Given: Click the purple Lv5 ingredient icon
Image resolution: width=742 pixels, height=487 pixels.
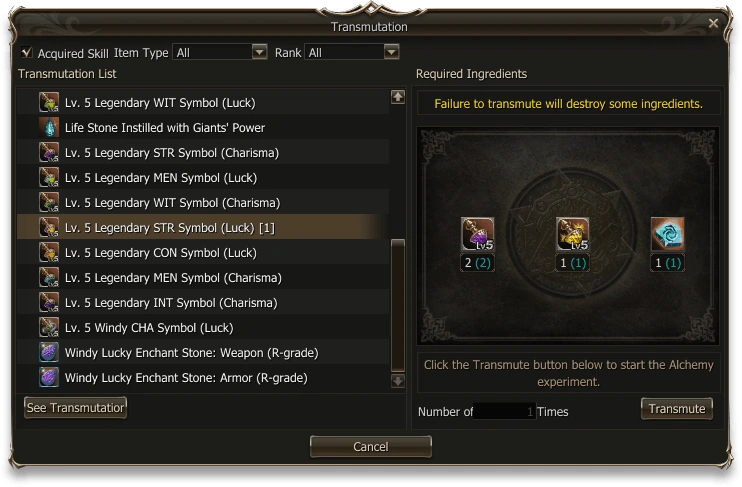Looking at the screenshot, I should pyautogui.click(x=477, y=235).
